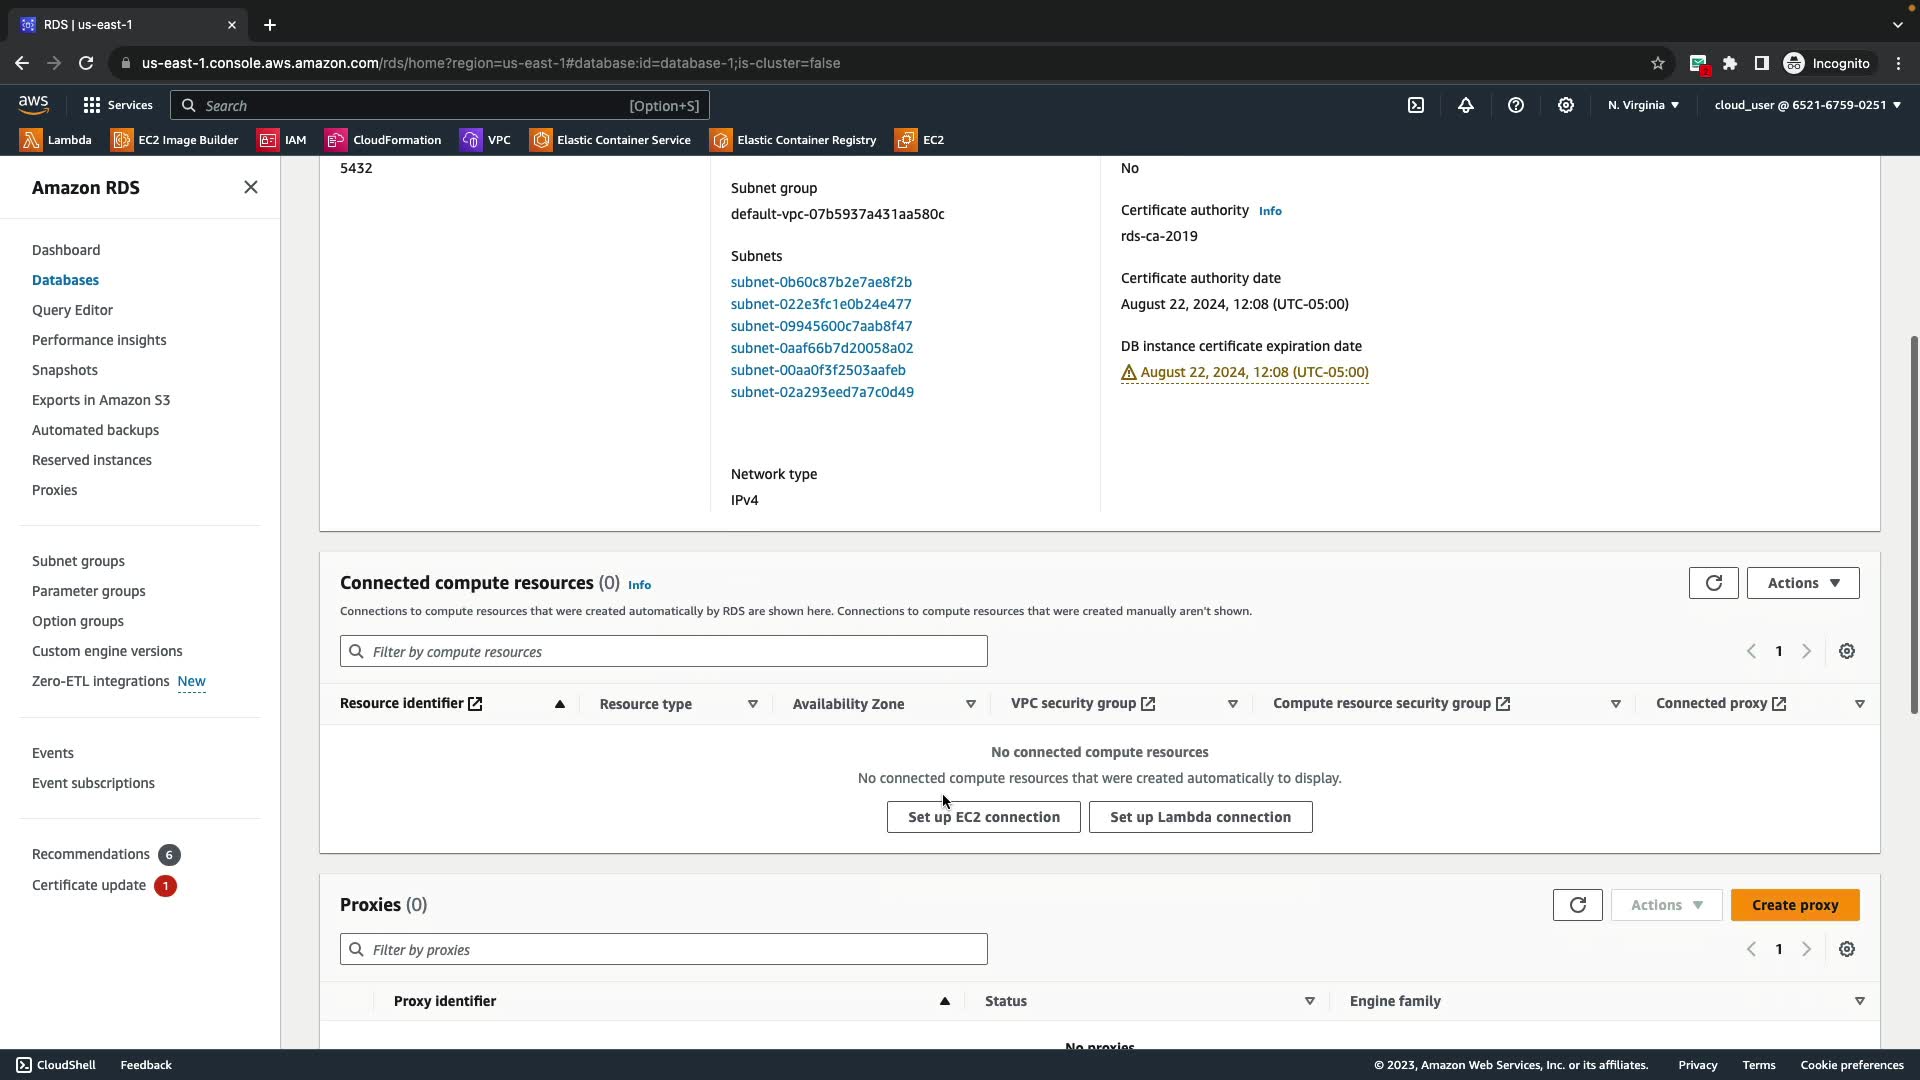1920x1080 pixels.
Task: Expand the Connected compute resources Actions dropdown
Action: click(1802, 583)
